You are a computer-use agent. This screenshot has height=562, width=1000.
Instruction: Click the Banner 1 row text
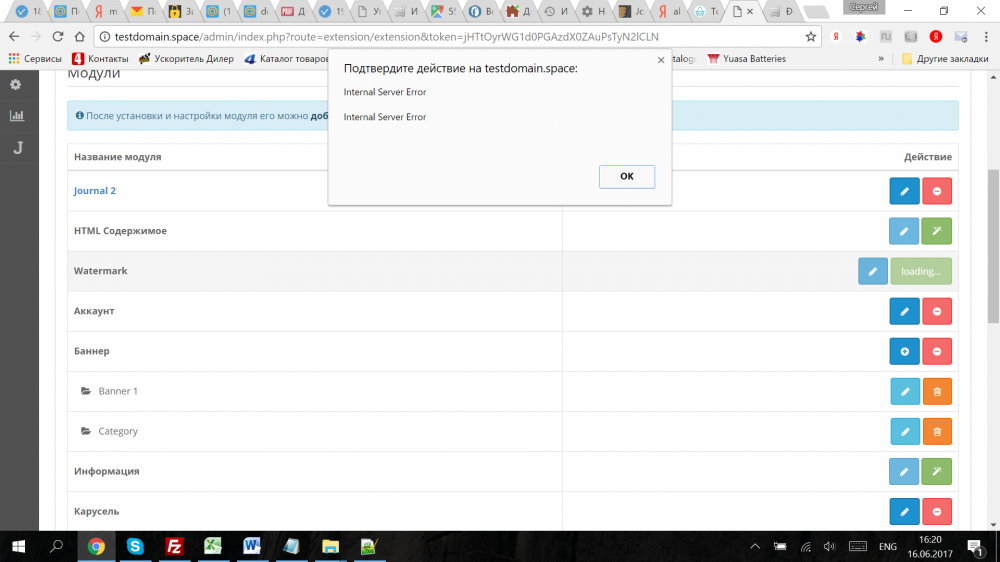coord(118,391)
